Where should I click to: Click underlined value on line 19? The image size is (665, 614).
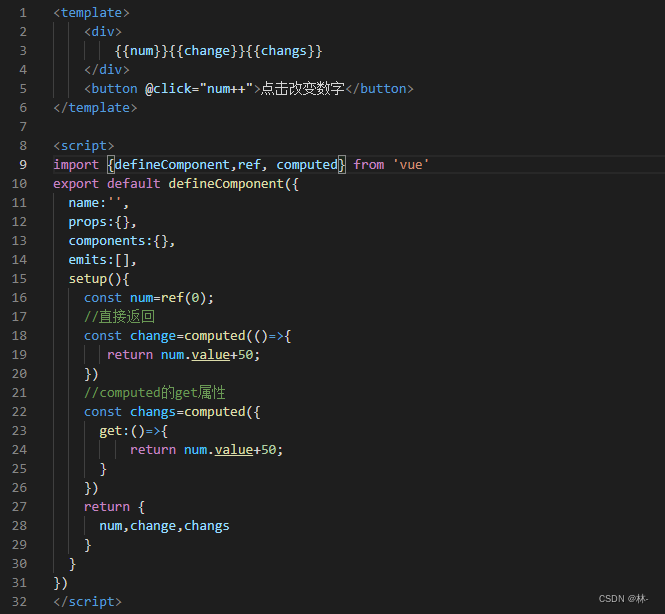[x=211, y=355]
